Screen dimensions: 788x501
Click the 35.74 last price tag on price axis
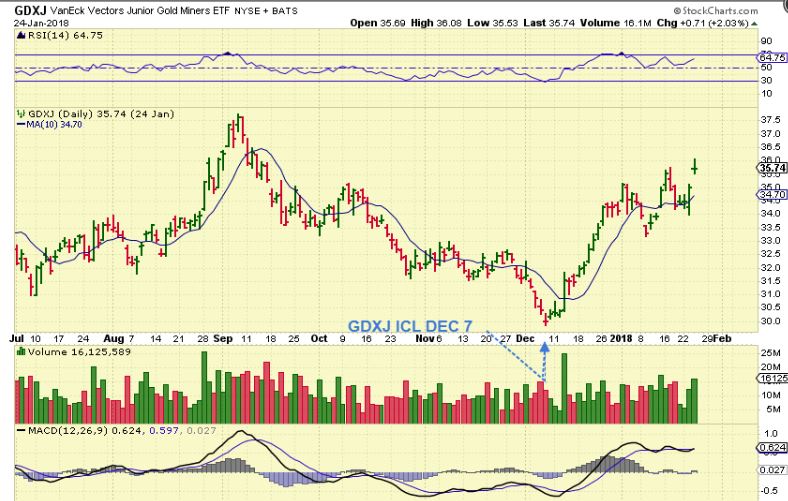pyautogui.click(x=772, y=168)
